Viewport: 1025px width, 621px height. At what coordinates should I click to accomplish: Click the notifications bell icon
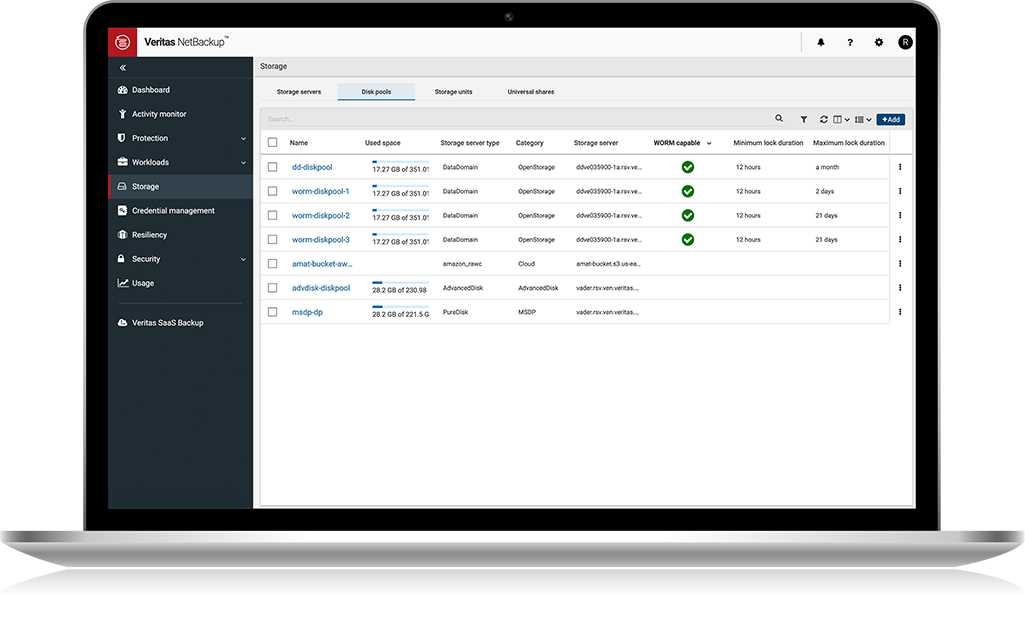pyautogui.click(x=821, y=42)
